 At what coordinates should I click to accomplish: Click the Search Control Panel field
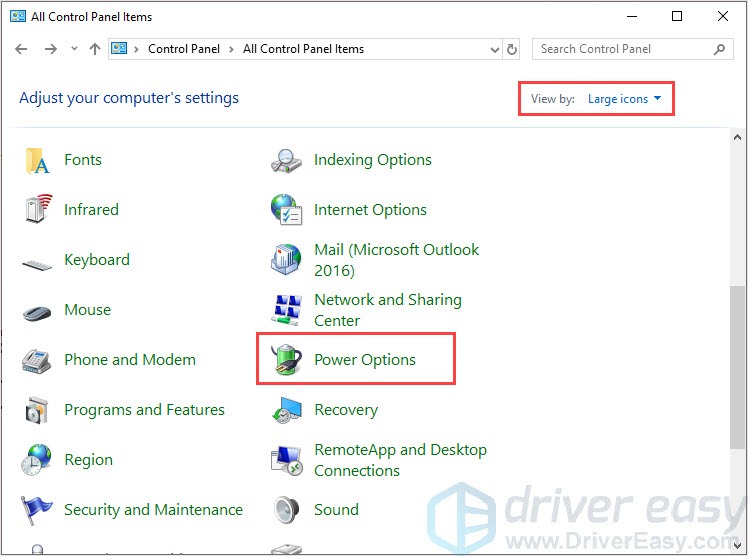[633, 49]
